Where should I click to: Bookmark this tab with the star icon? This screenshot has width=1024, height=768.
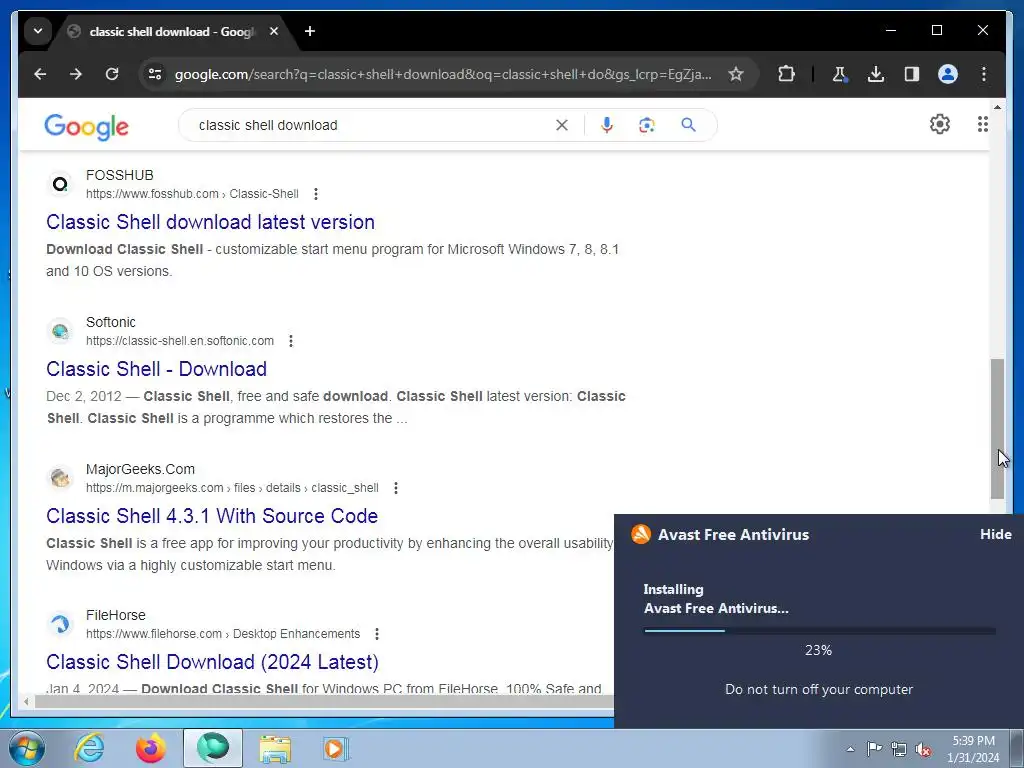736,74
